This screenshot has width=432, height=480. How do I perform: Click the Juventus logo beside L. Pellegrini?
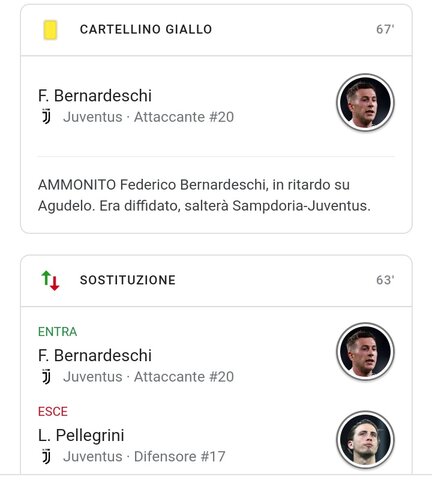click(x=46, y=456)
